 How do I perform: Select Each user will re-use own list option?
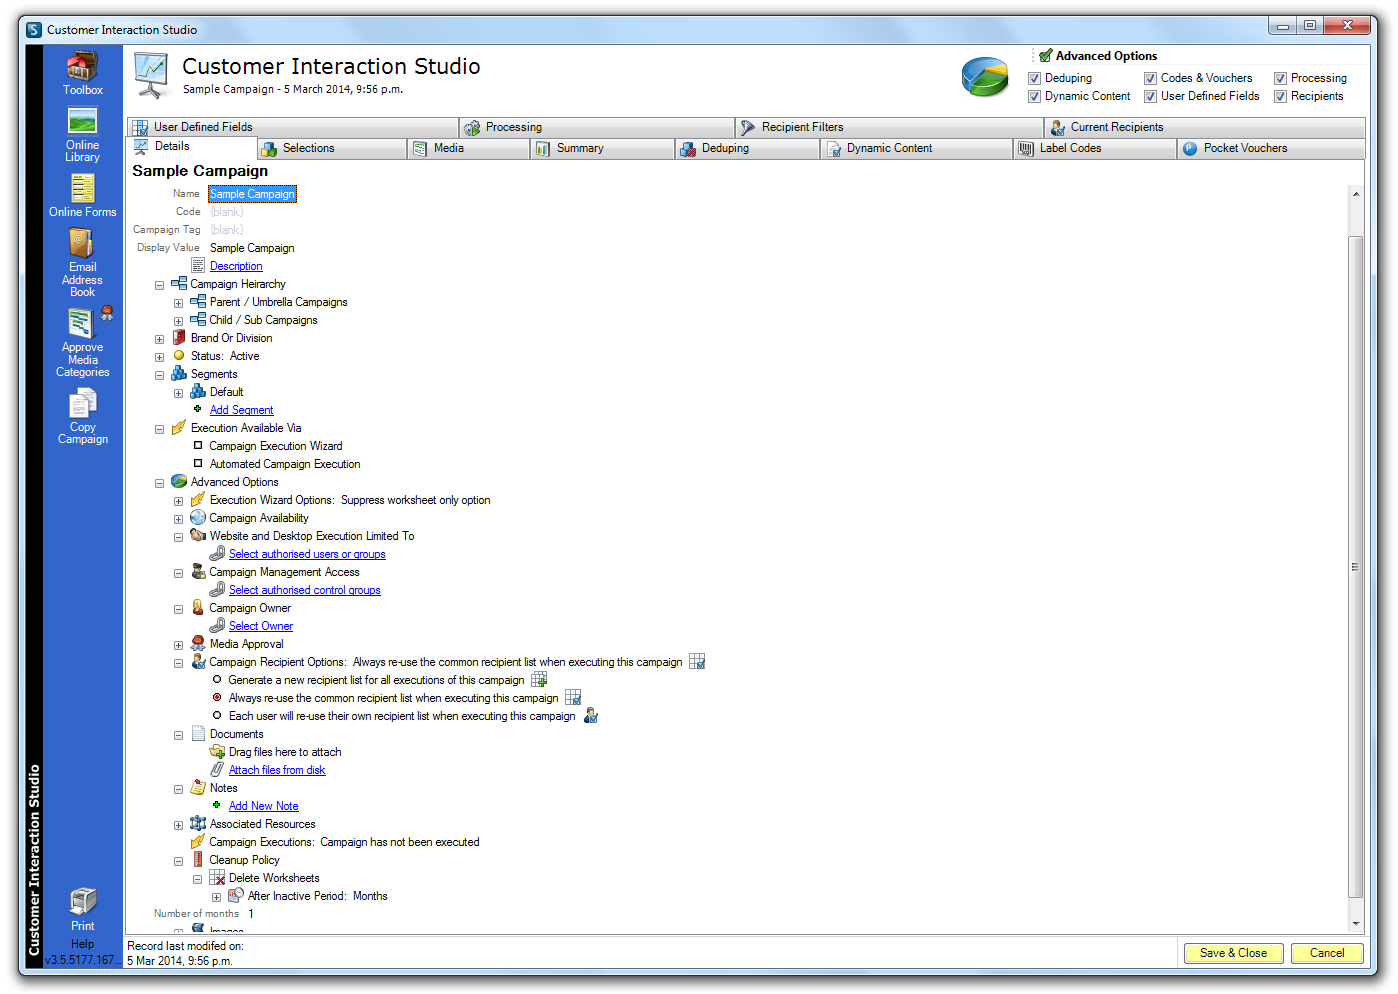pos(217,716)
